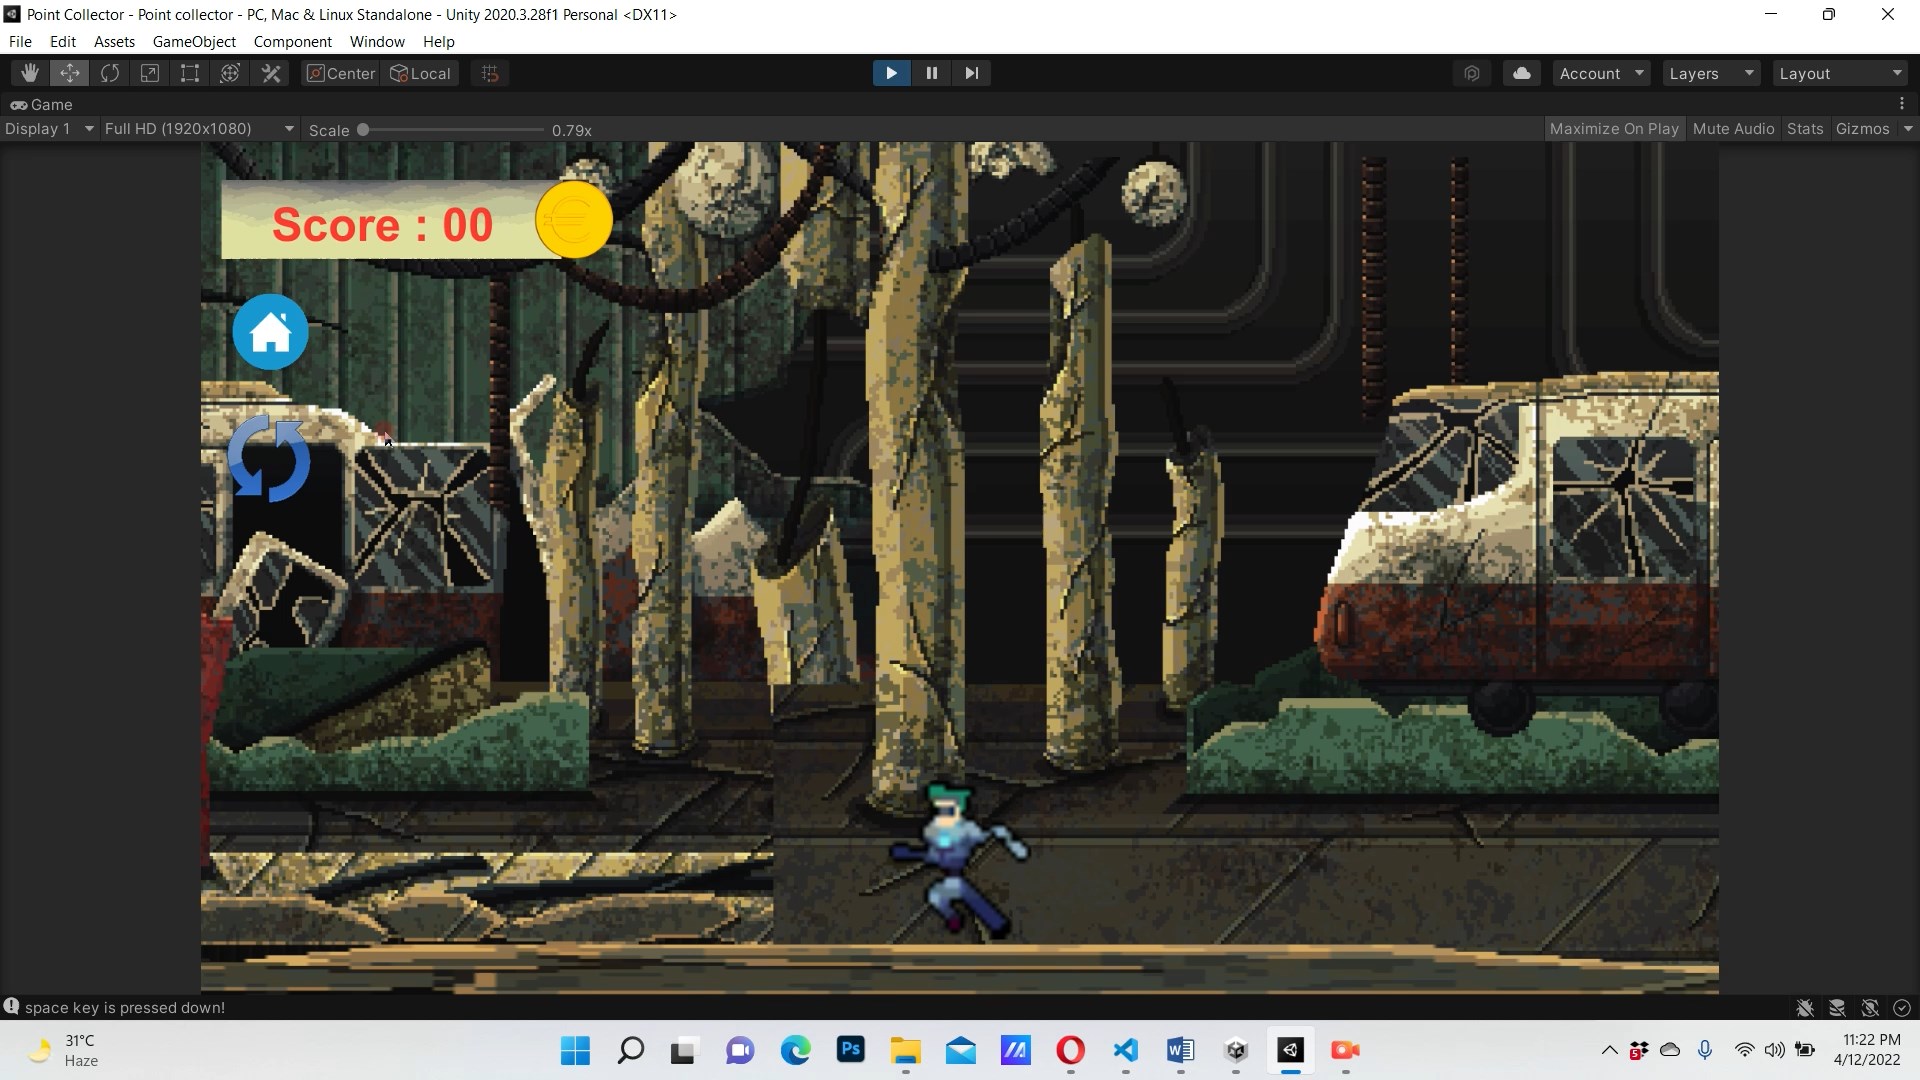This screenshot has height=1080, width=1920.
Task: Select the Rotate tool
Action: pos(110,73)
